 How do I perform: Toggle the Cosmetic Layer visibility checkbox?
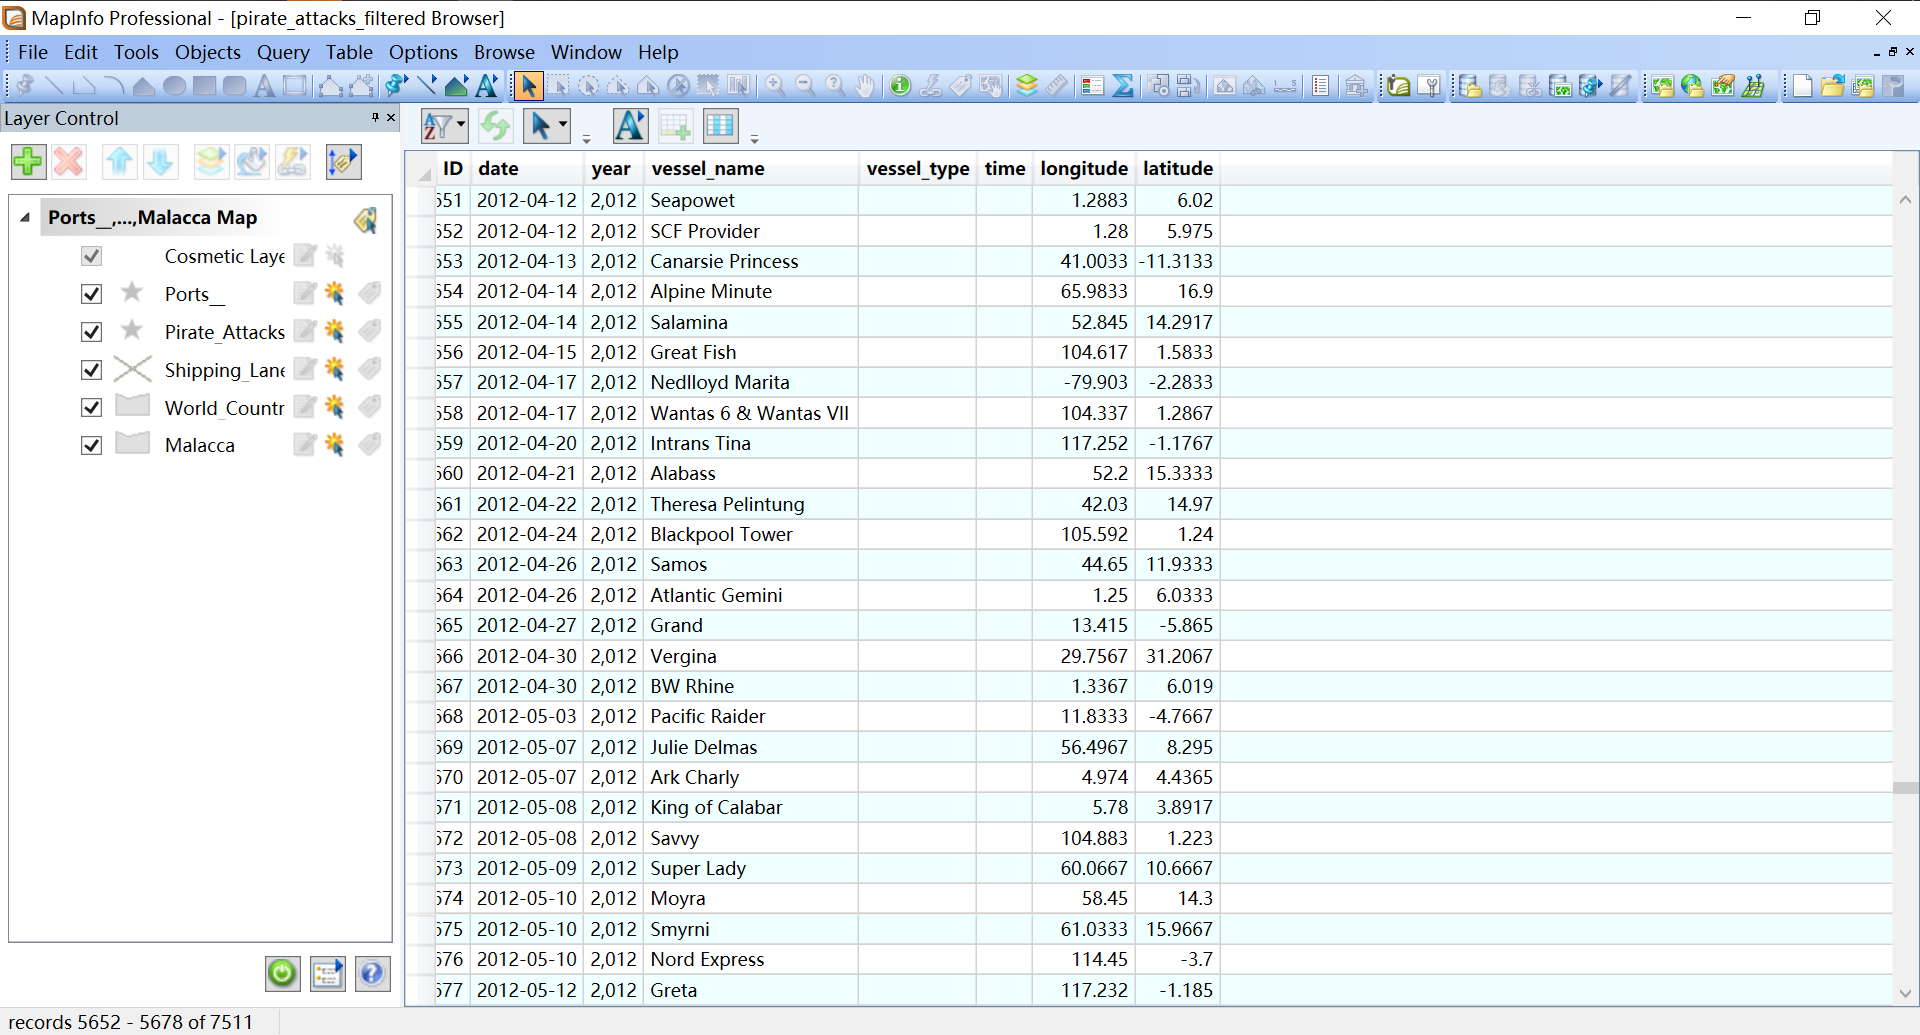pos(91,256)
